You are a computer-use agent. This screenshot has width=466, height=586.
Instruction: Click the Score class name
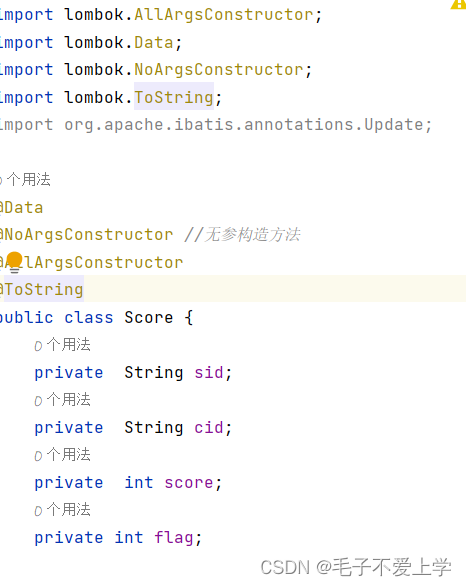[x=149, y=317]
